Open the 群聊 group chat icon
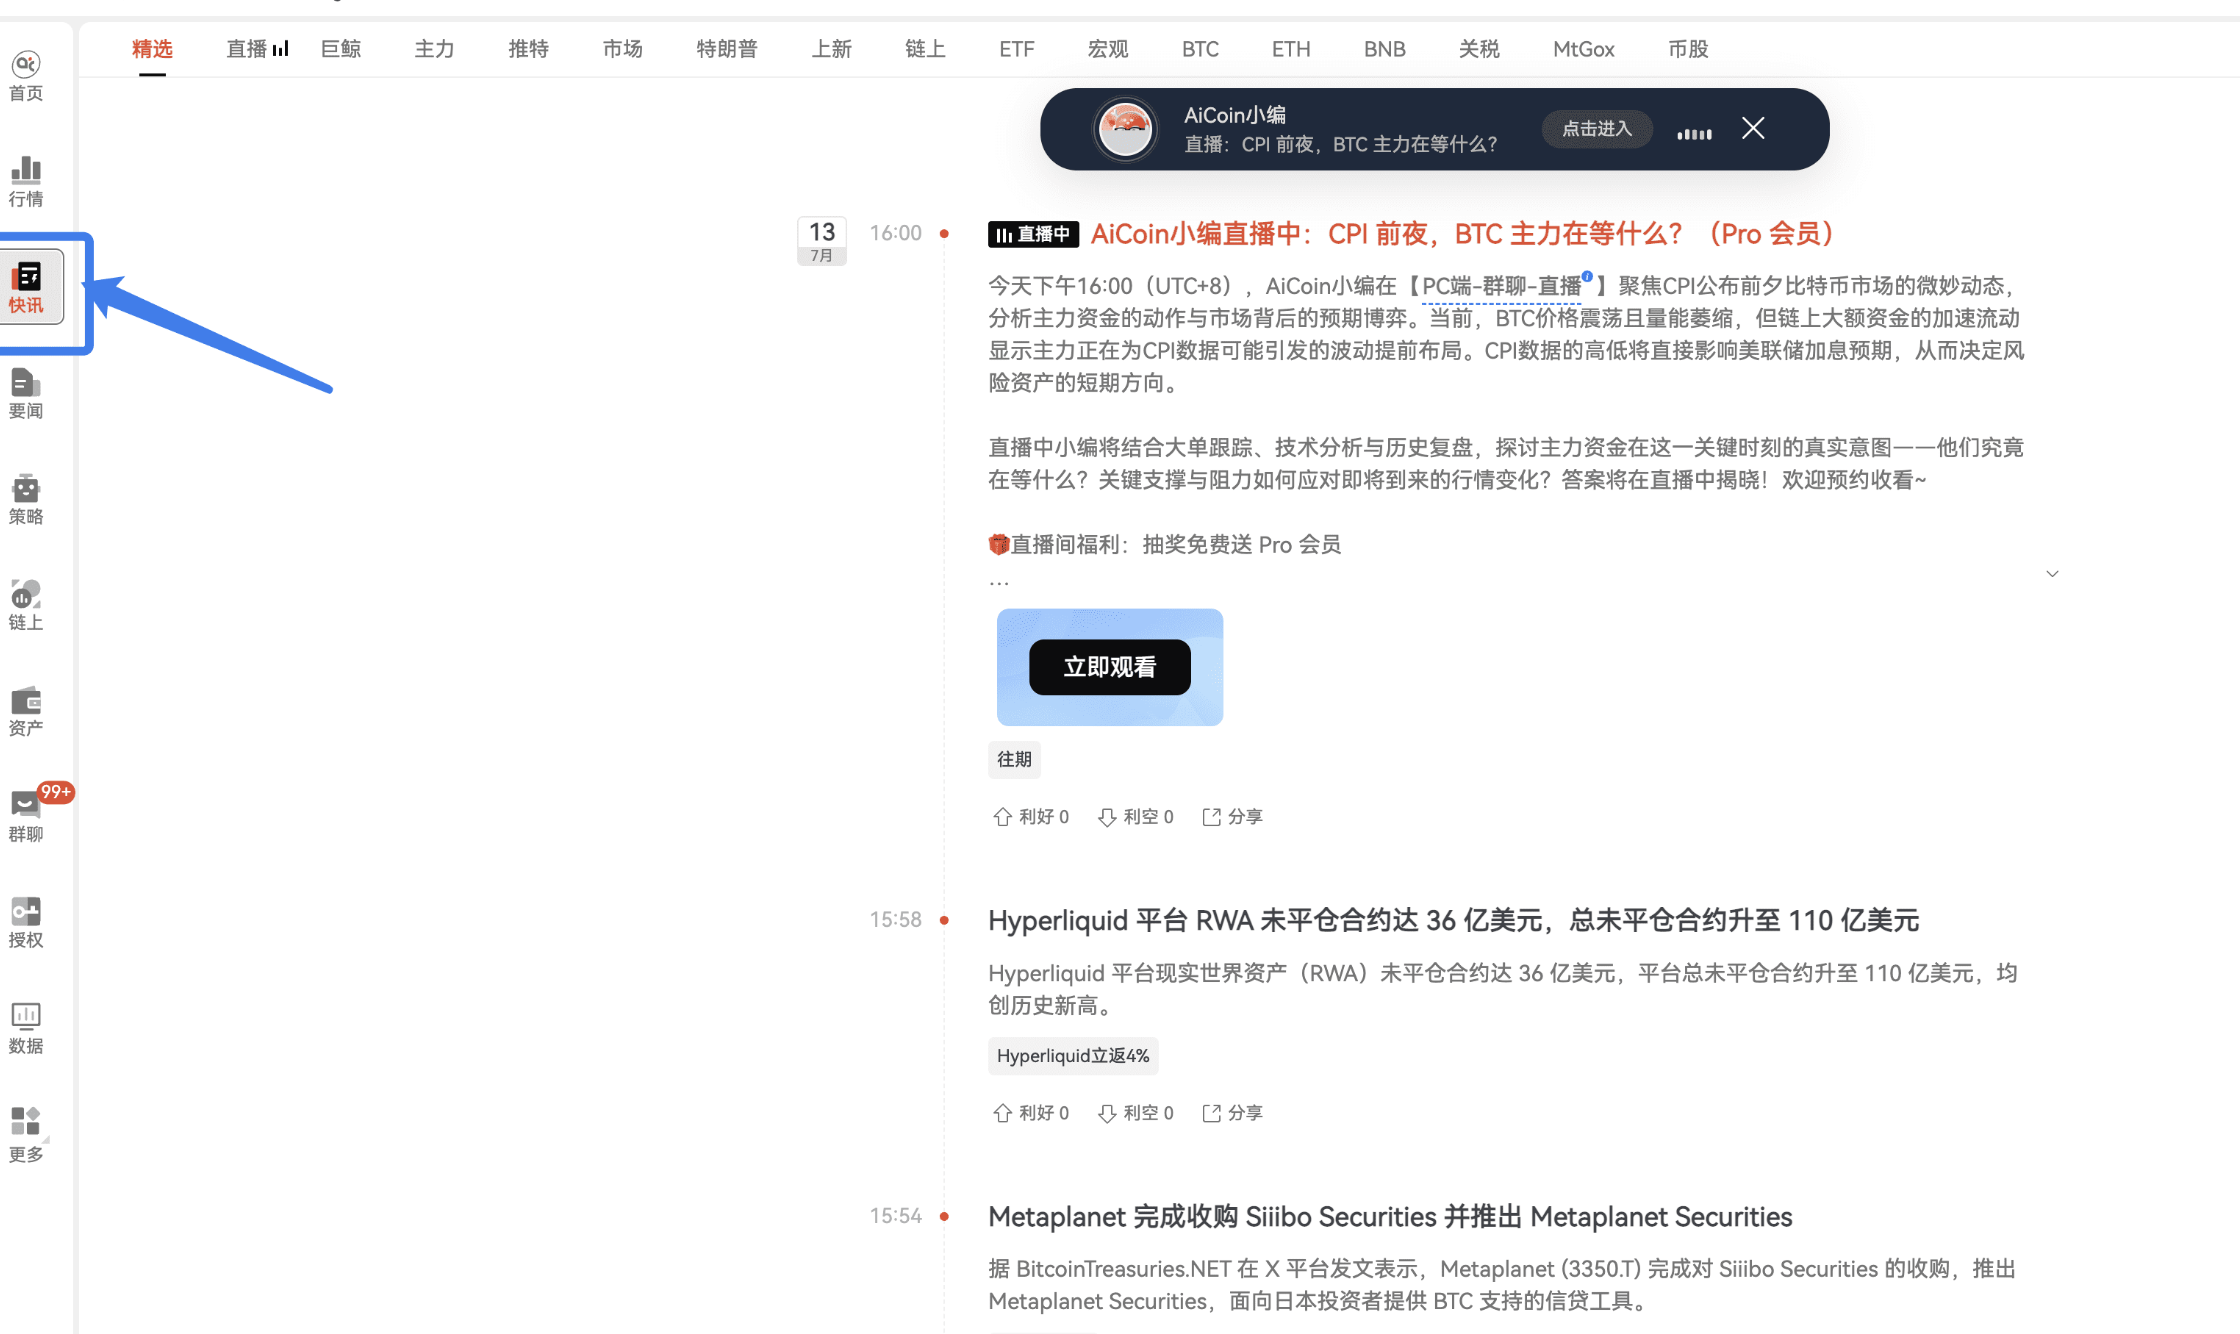The width and height of the screenshot is (2240, 1334). click(x=26, y=818)
